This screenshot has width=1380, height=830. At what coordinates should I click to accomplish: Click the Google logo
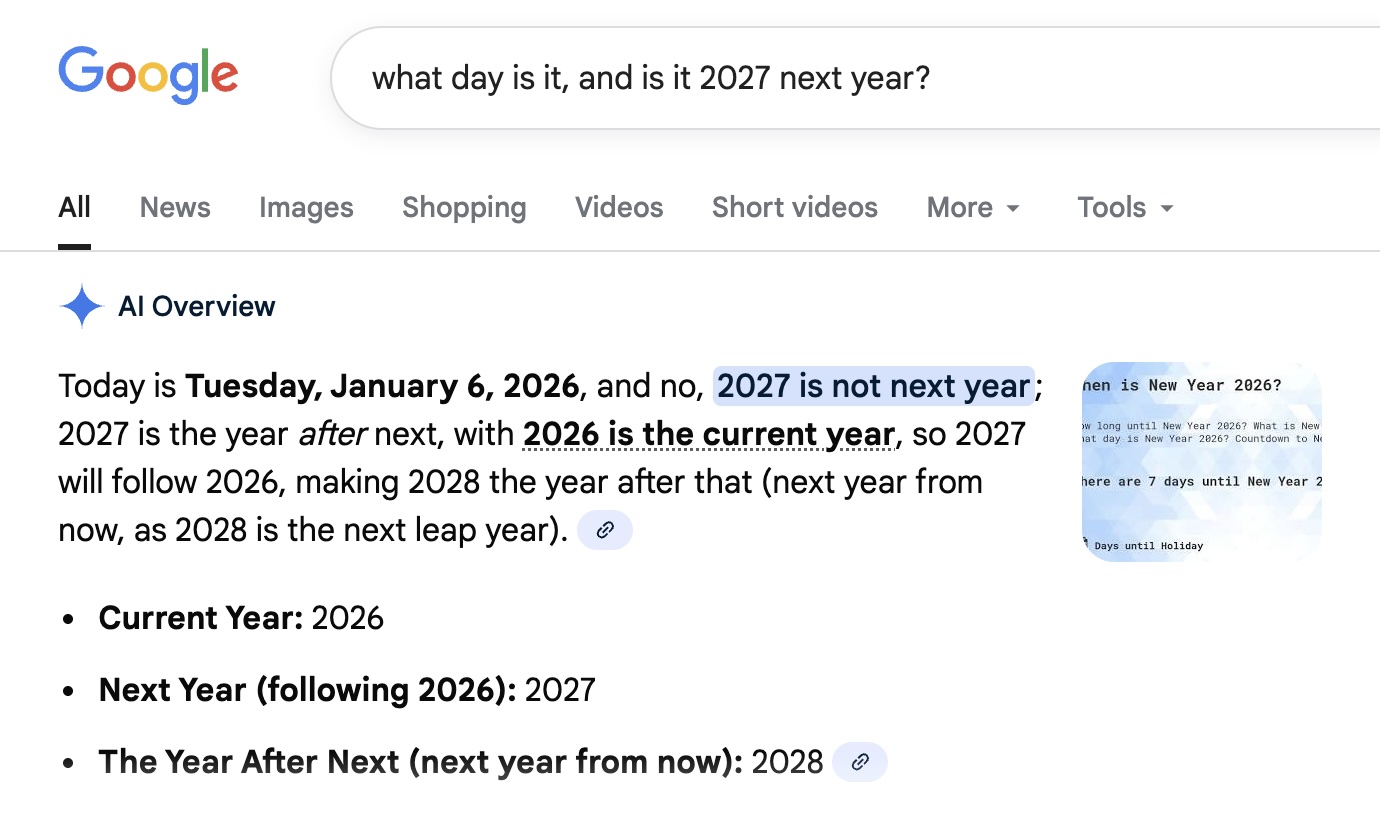(148, 75)
